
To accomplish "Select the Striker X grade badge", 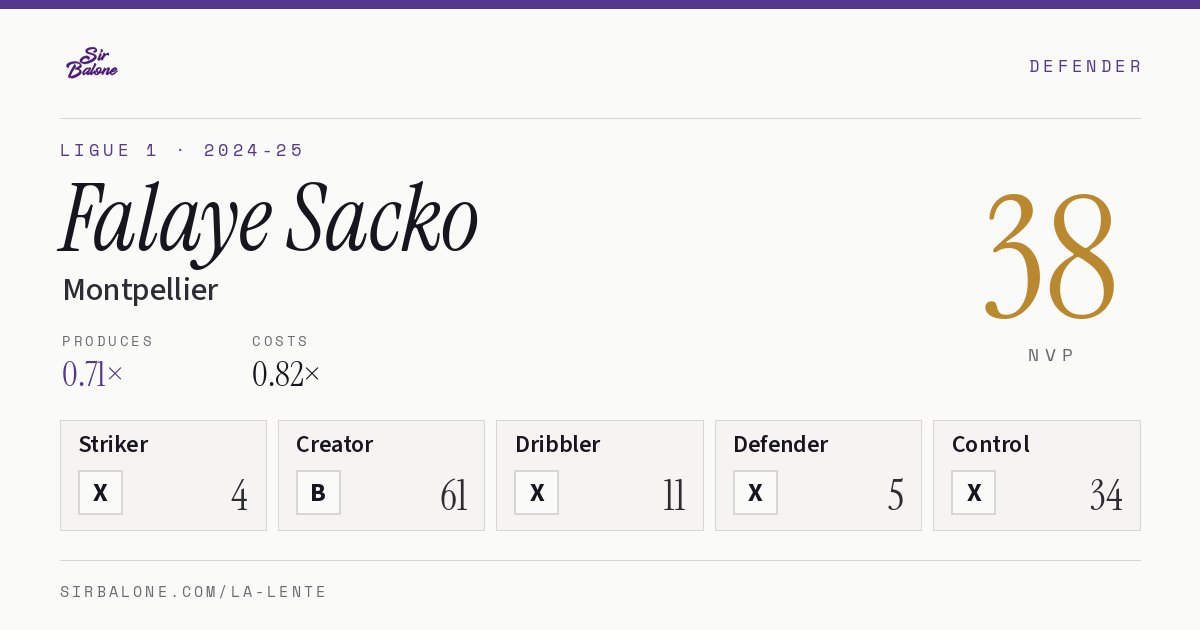I will (100, 492).
